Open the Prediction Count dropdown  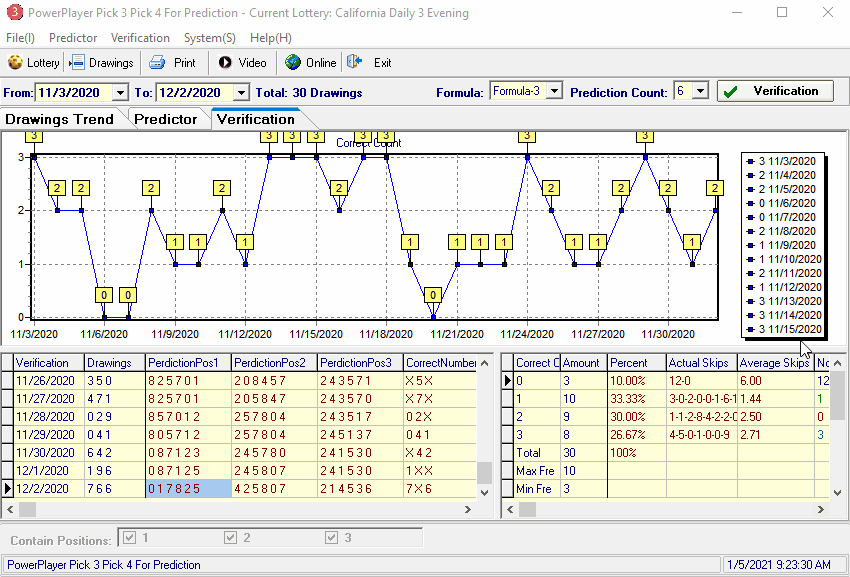[x=700, y=91]
